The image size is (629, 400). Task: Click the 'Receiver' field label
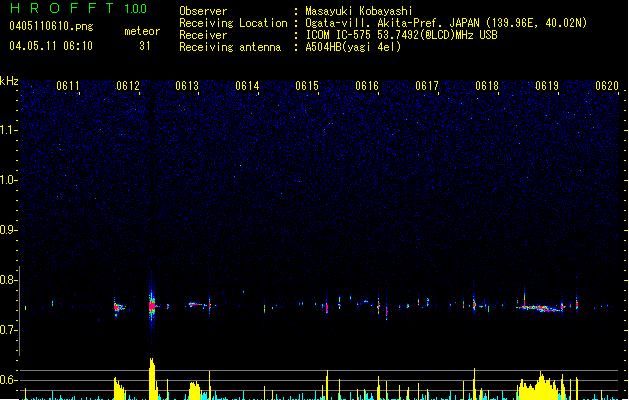(203, 35)
